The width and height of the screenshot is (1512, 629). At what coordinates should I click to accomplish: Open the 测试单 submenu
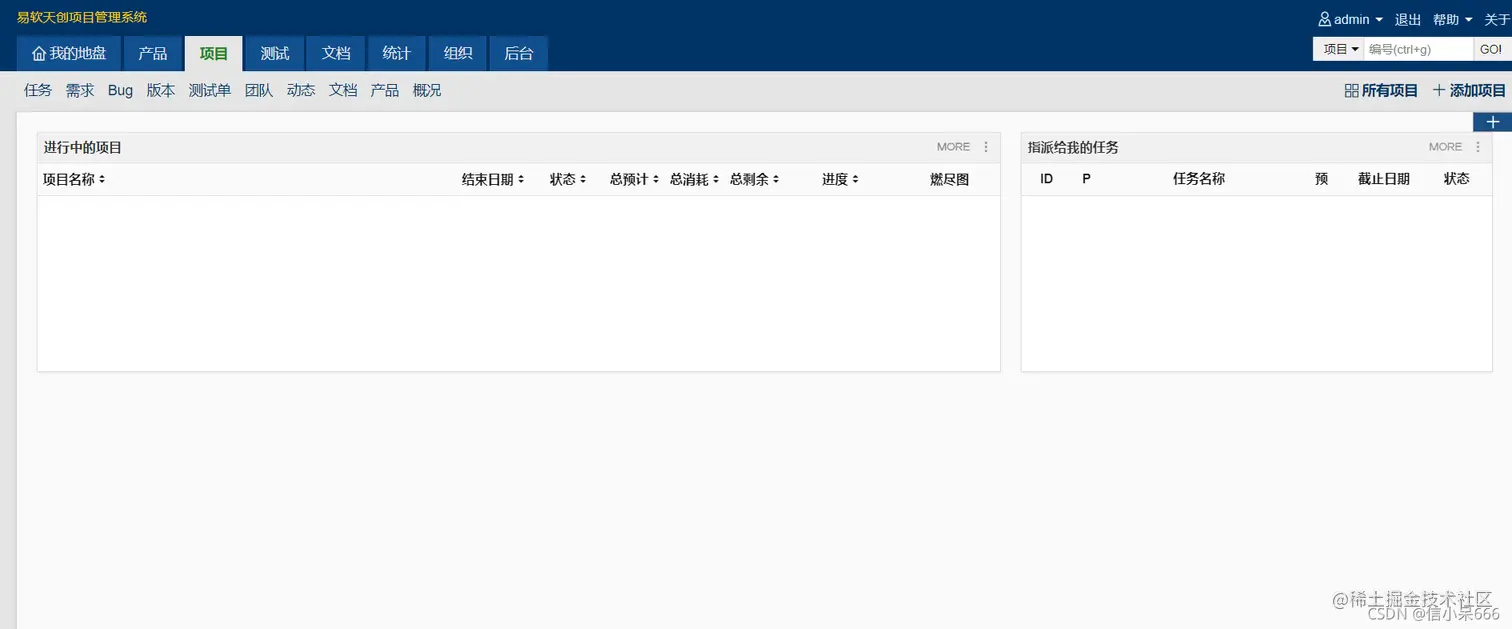210,90
